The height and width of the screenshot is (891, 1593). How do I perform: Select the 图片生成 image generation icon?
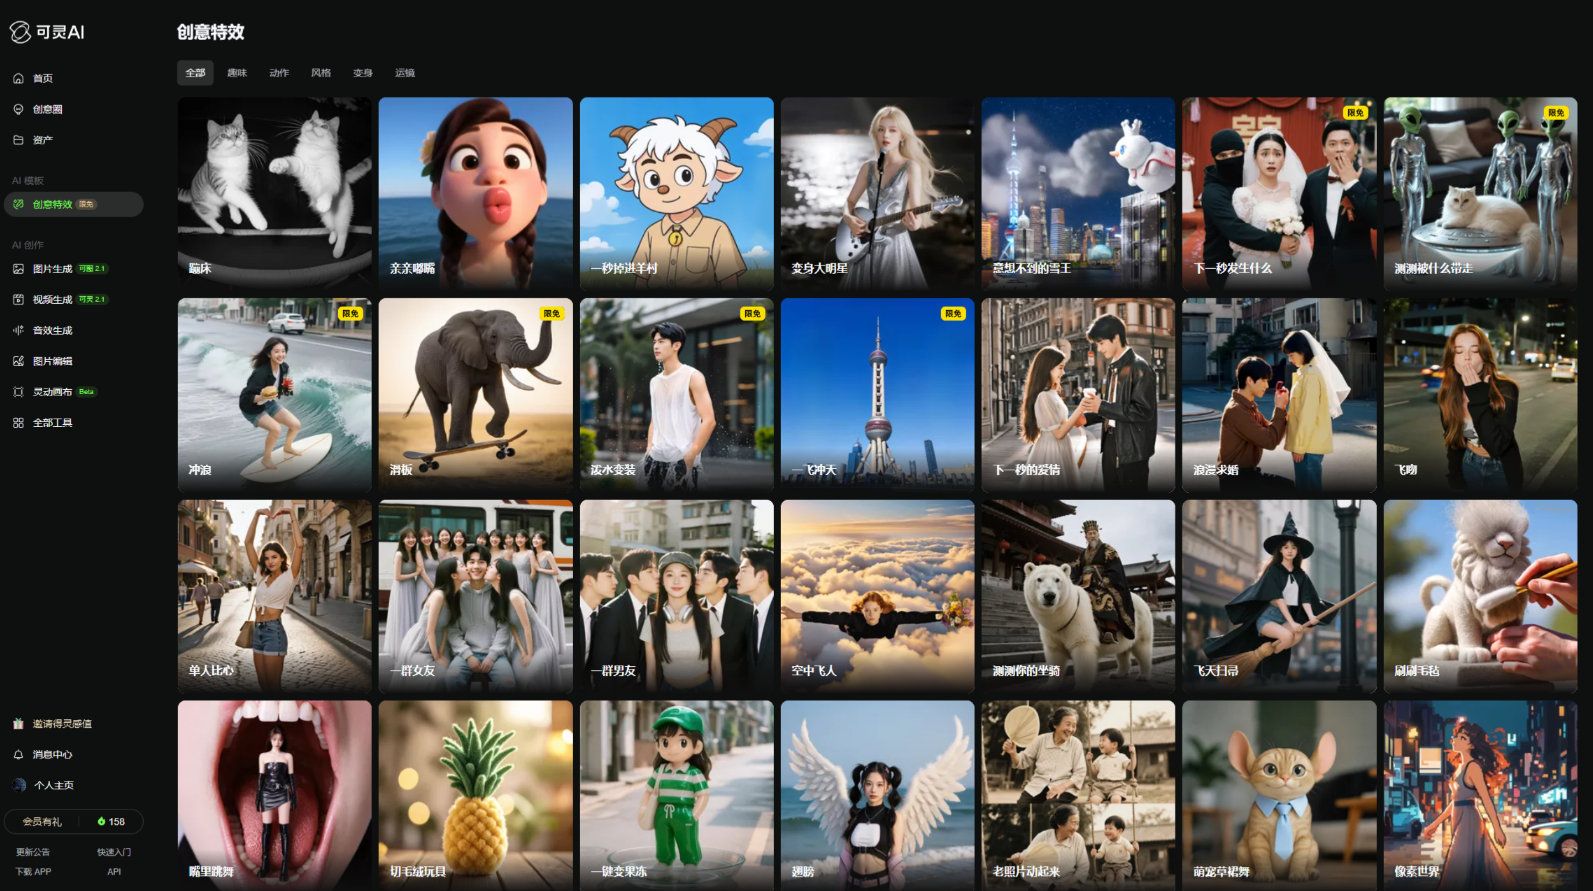[18, 269]
